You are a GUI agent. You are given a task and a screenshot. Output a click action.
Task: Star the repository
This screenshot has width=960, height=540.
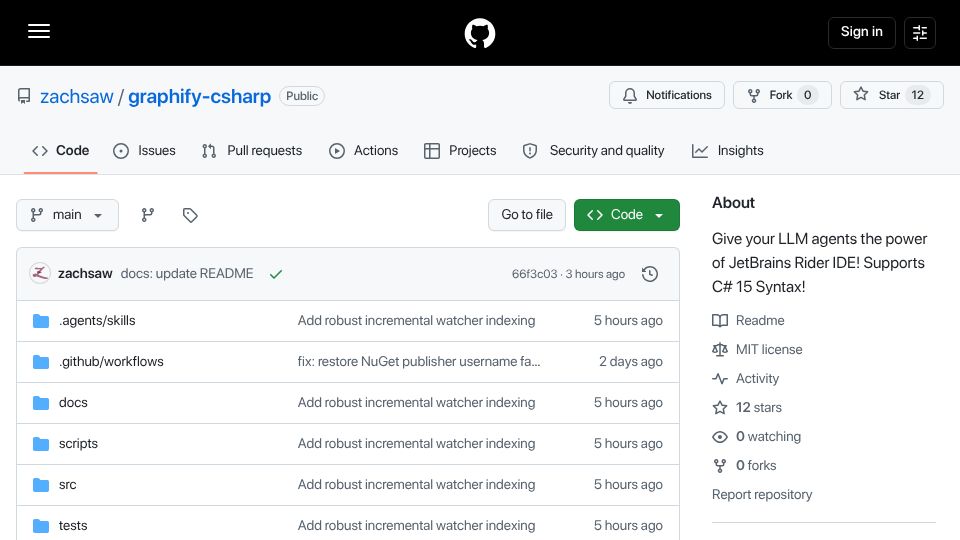point(891,95)
